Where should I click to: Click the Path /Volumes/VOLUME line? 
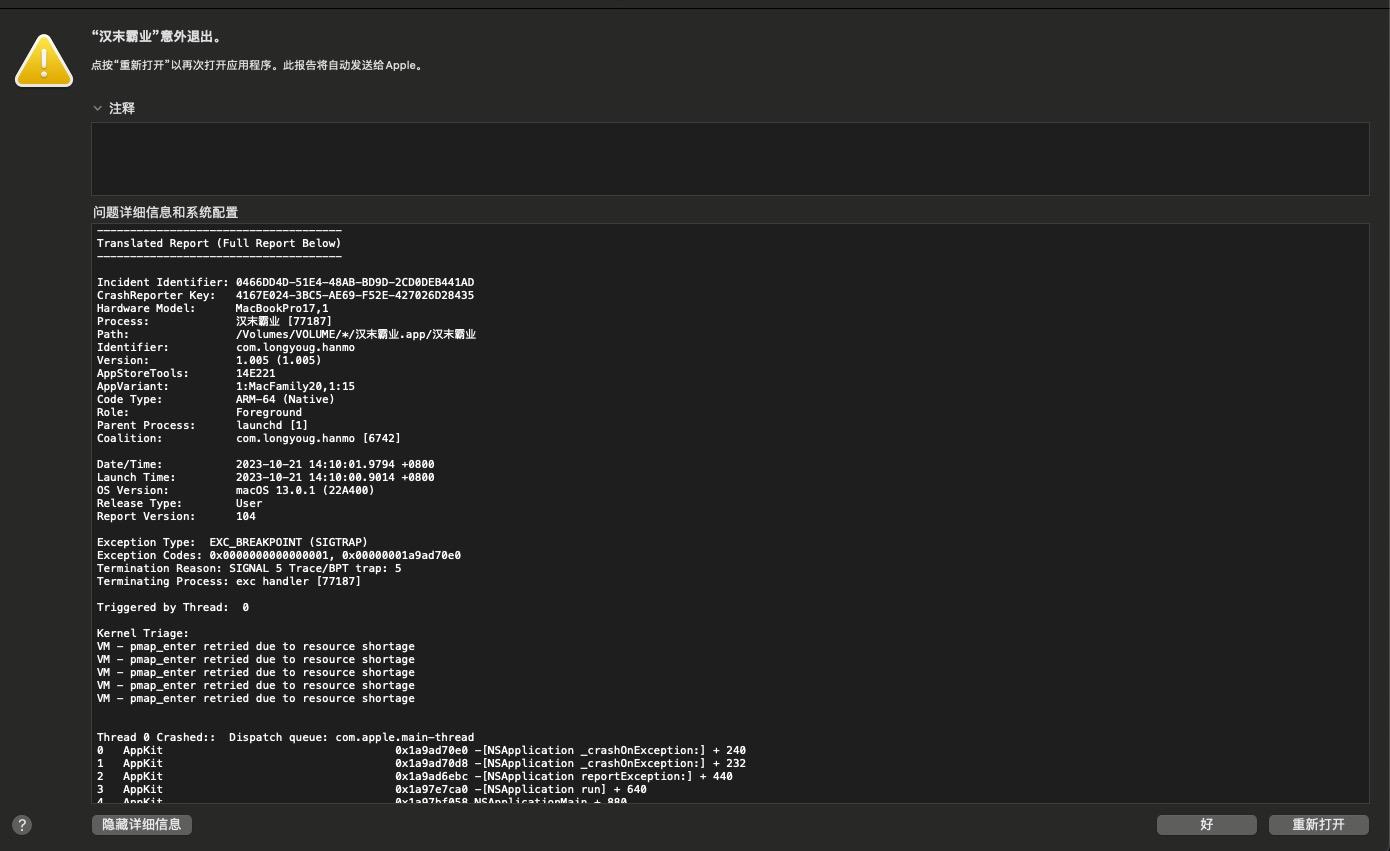pos(286,335)
